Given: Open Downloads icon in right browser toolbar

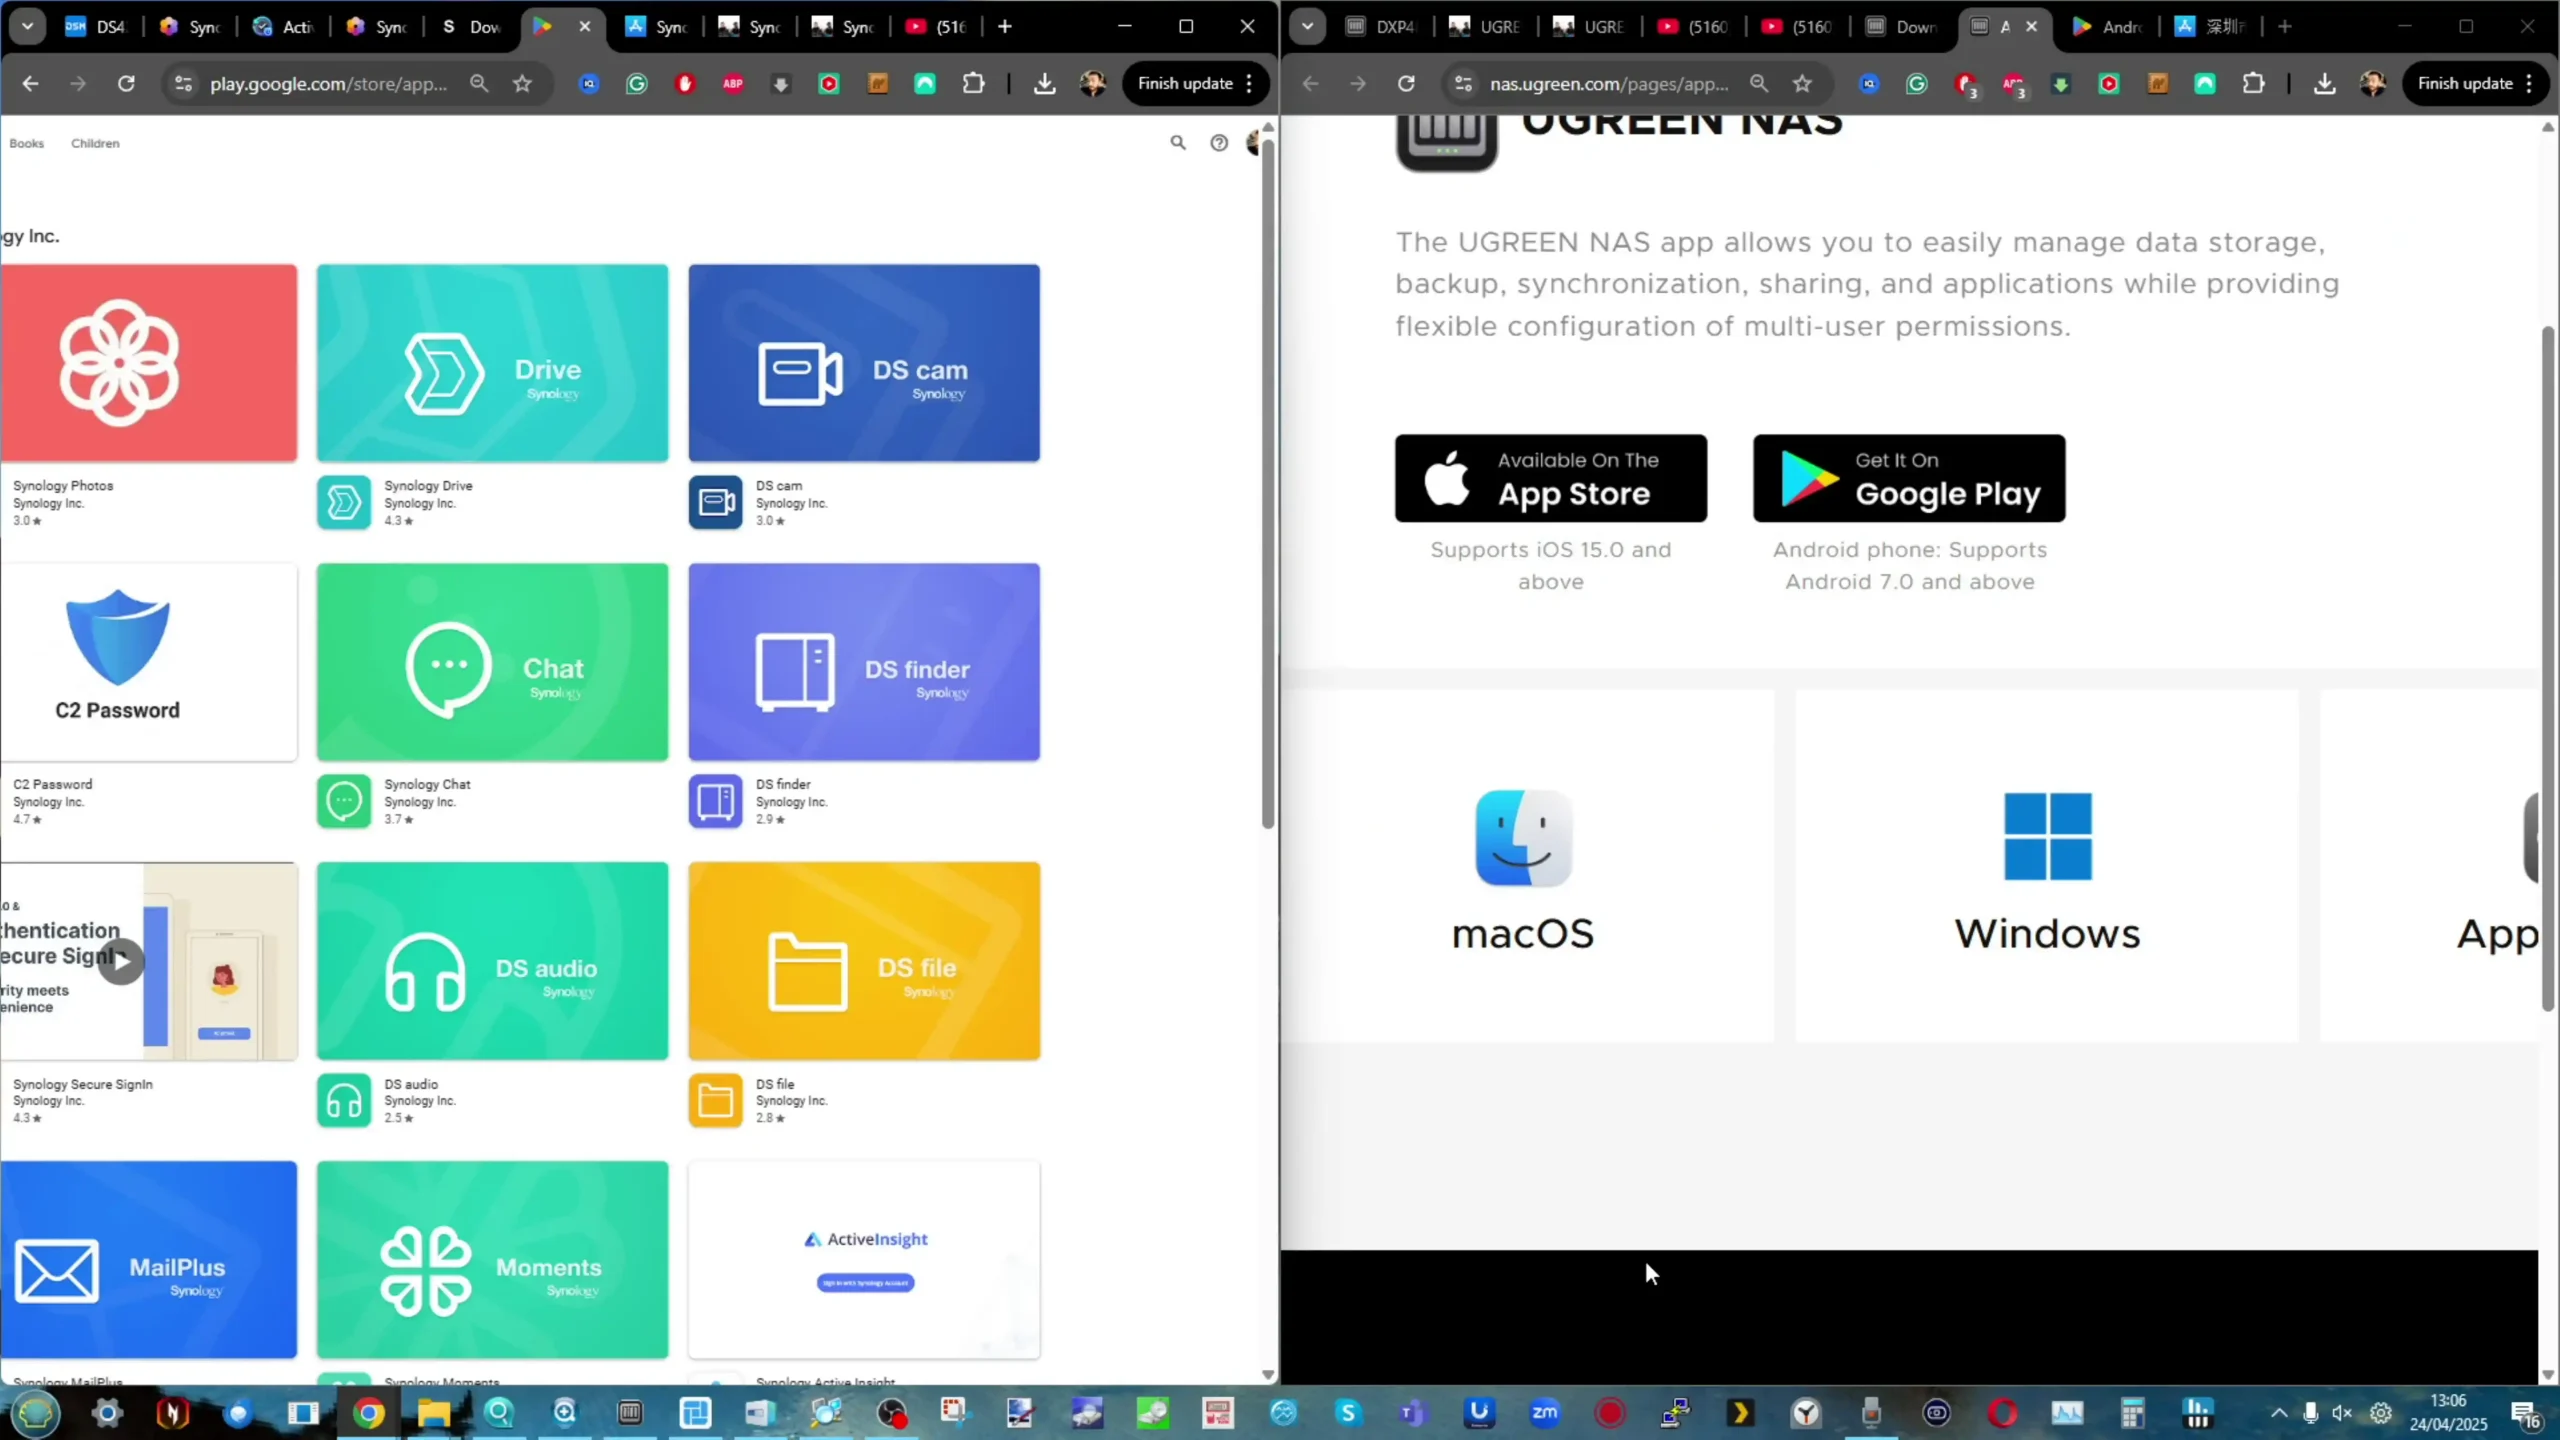Looking at the screenshot, I should pyautogui.click(x=2324, y=84).
